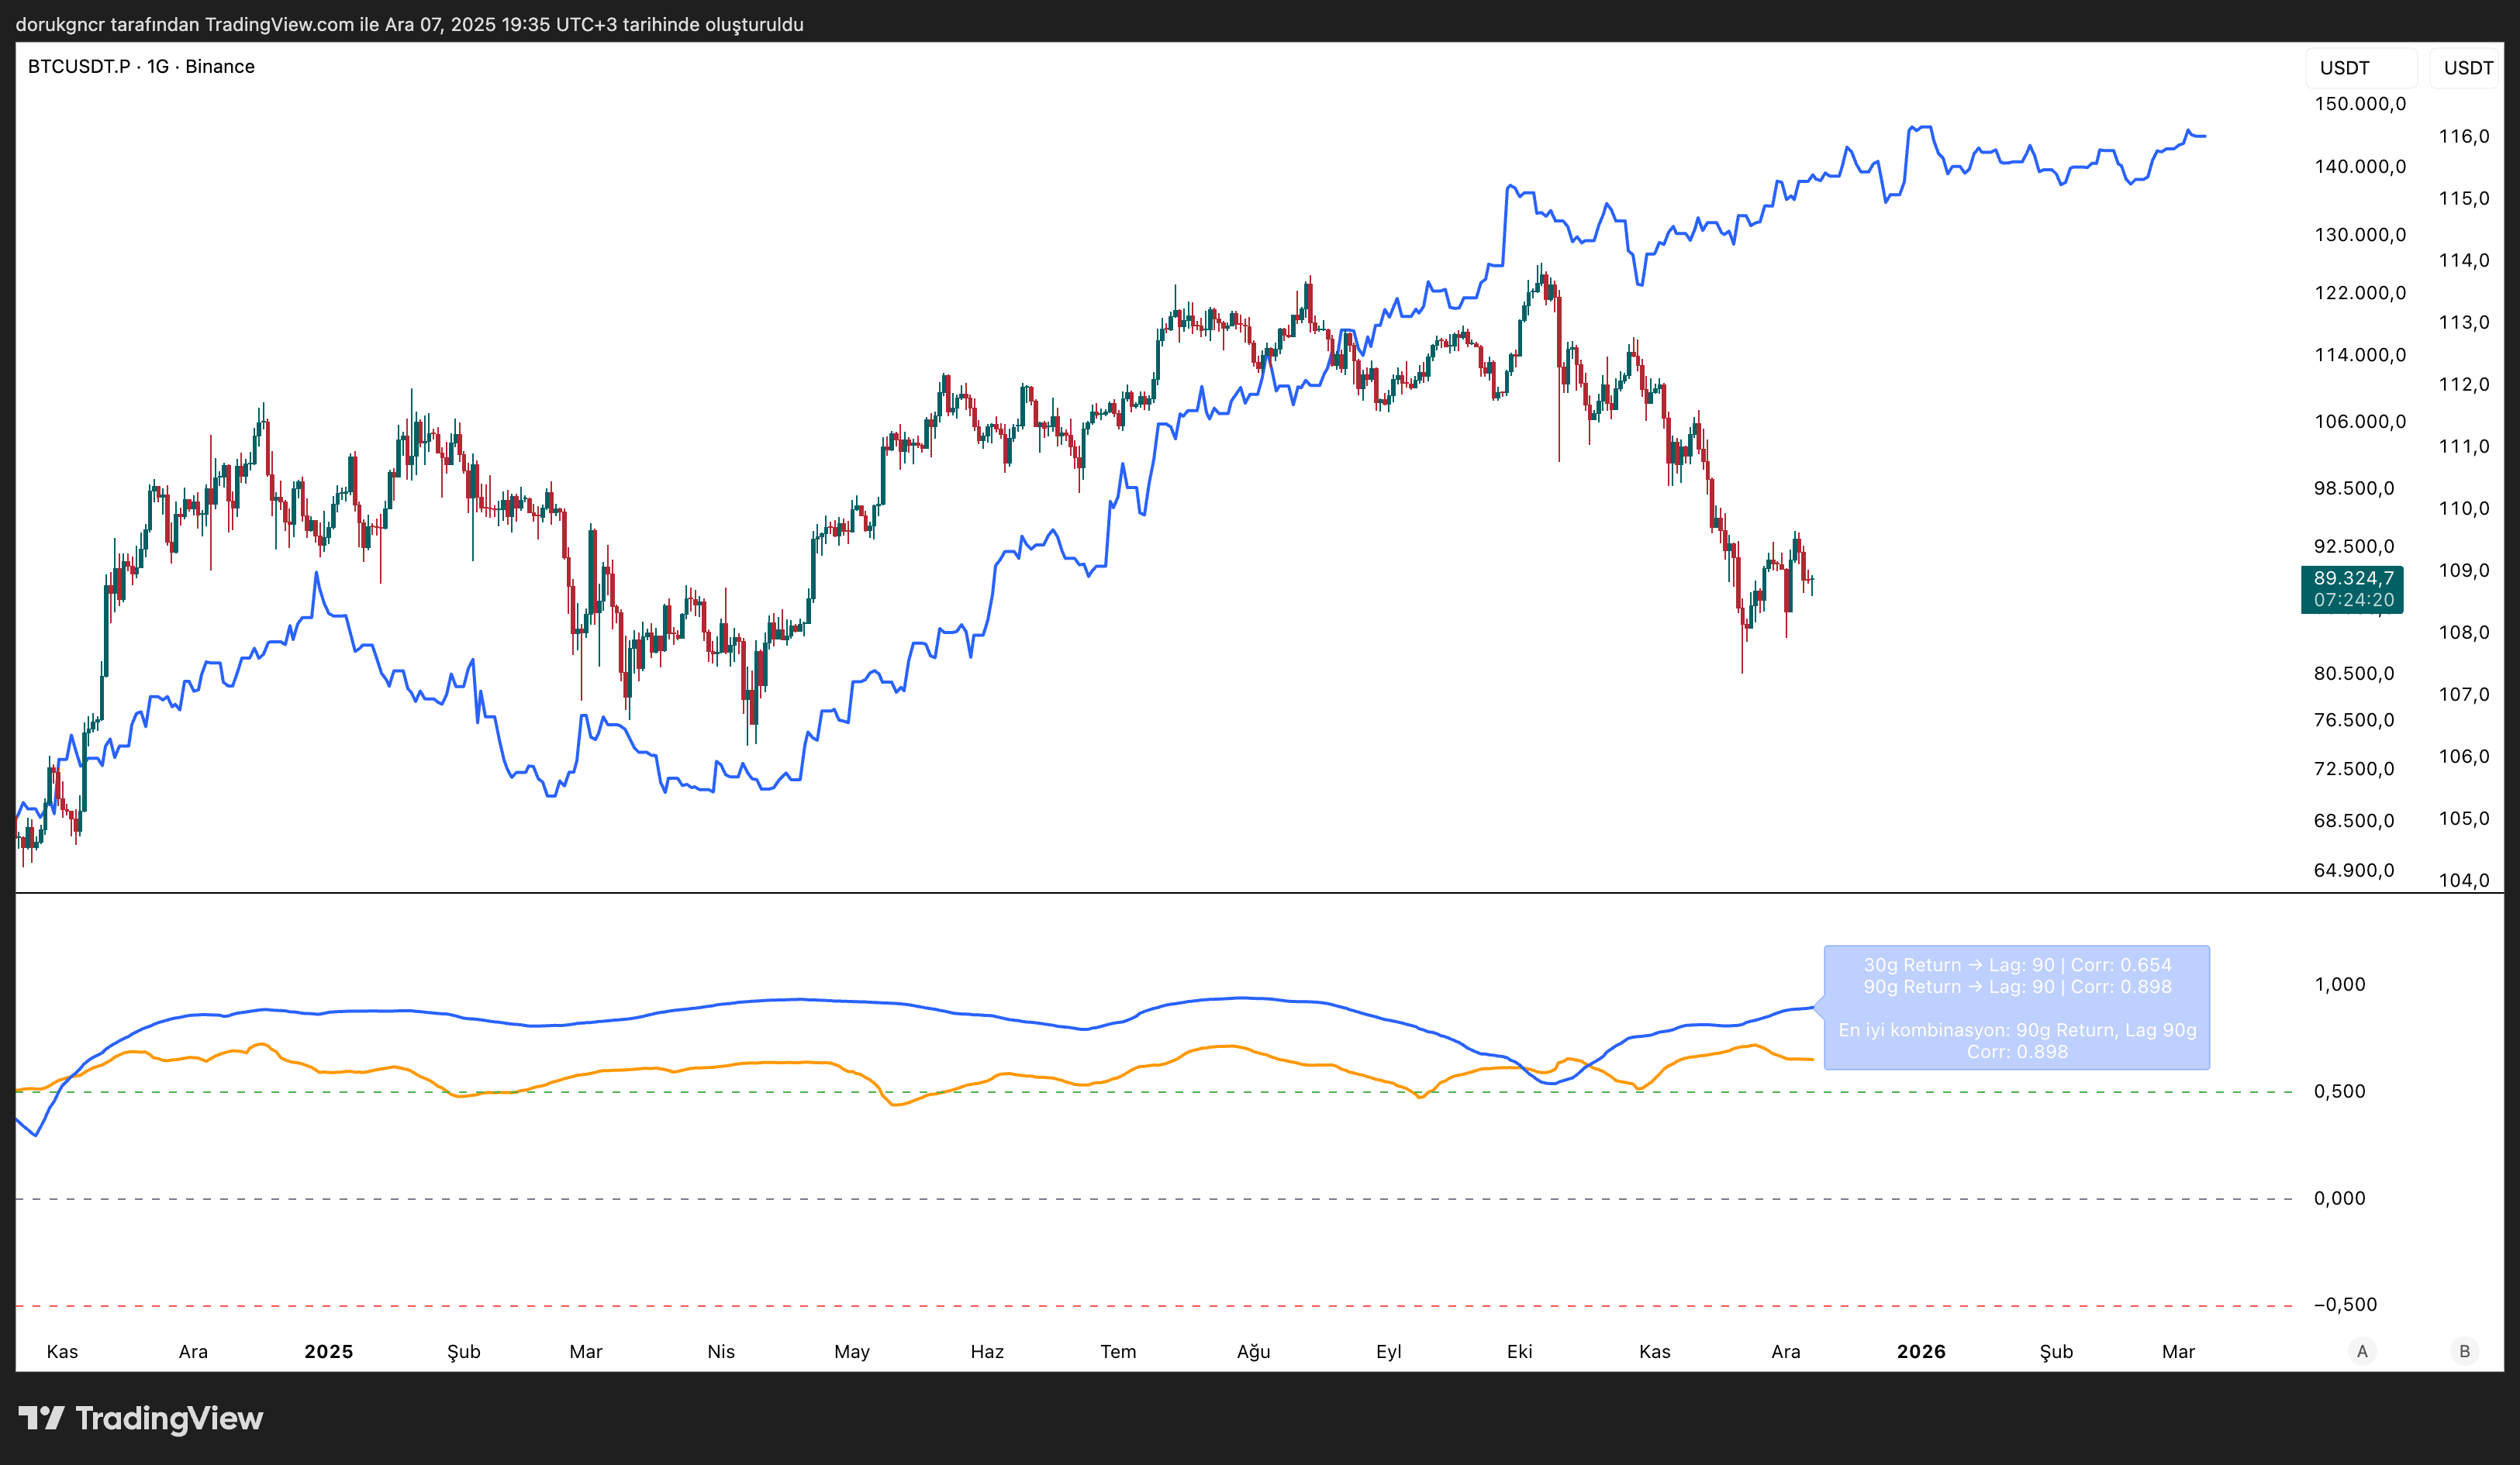
Task: Select the Haz month marker on time axis
Action: click(986, 1351)
